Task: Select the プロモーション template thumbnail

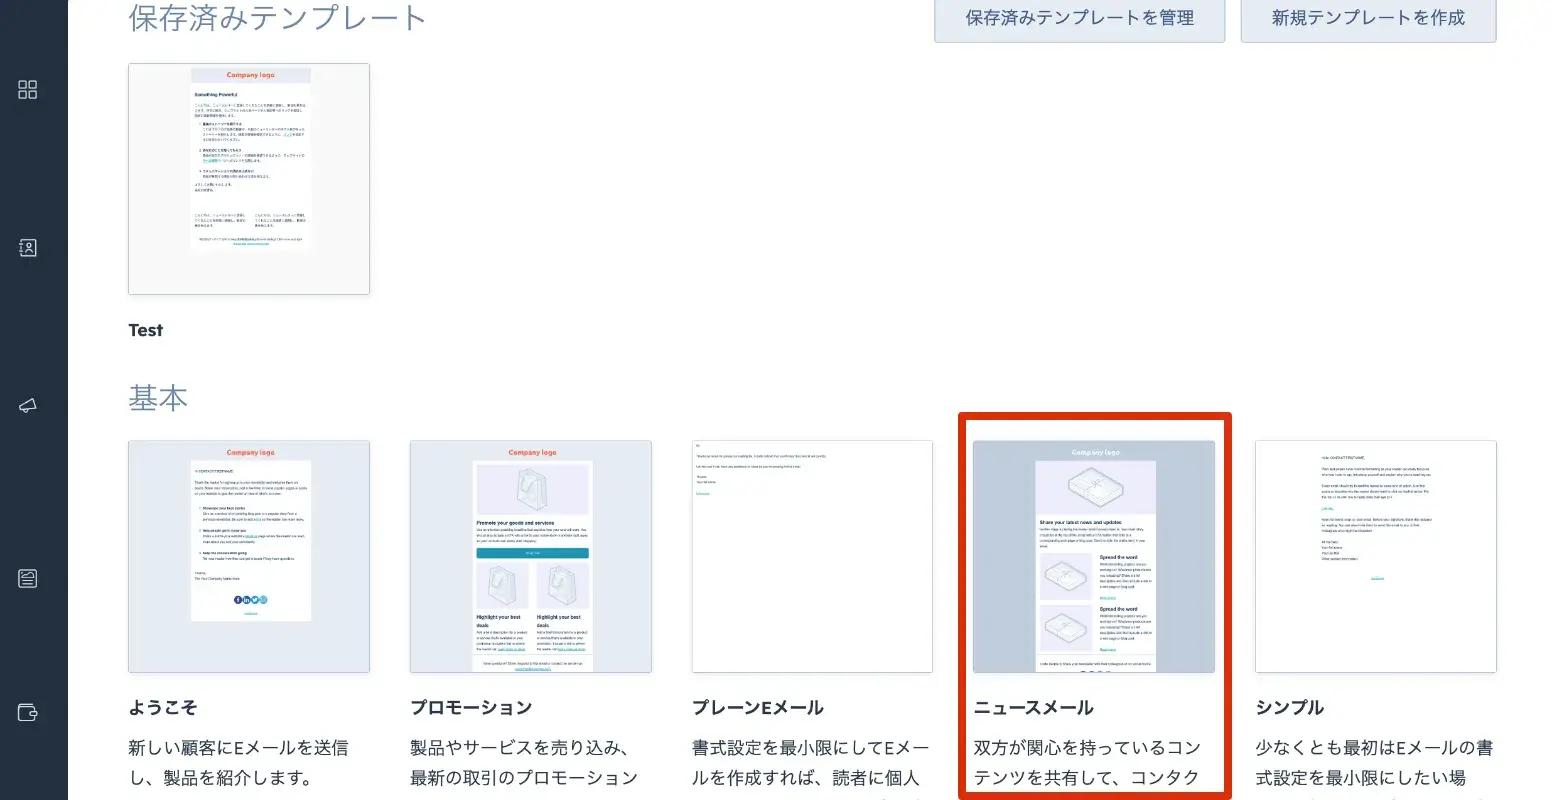Action: (531, 557)
